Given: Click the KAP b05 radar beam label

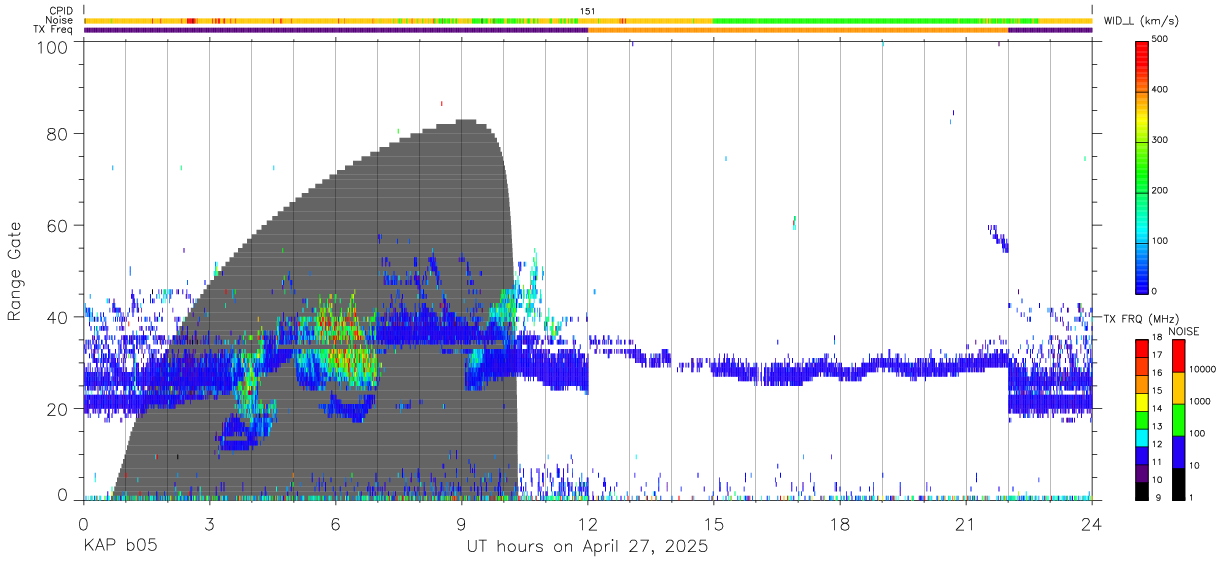Looking at the screenshot, I should (x=120, y=547).
